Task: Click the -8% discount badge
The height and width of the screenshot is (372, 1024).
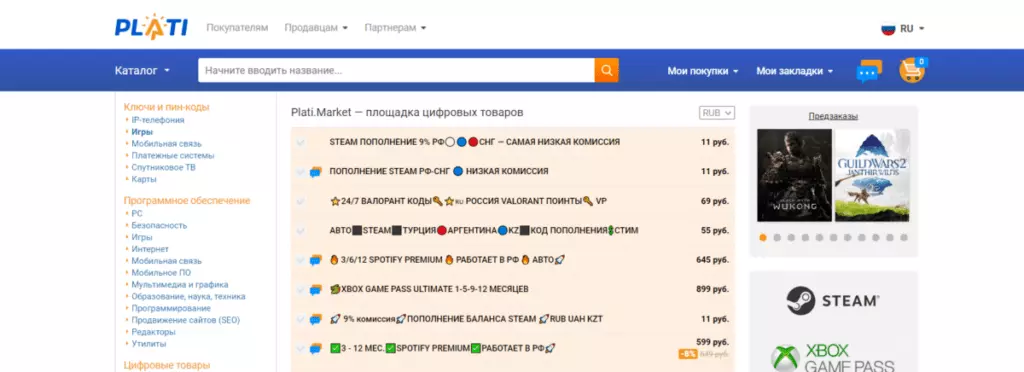Action: click(x=688, y=354)
